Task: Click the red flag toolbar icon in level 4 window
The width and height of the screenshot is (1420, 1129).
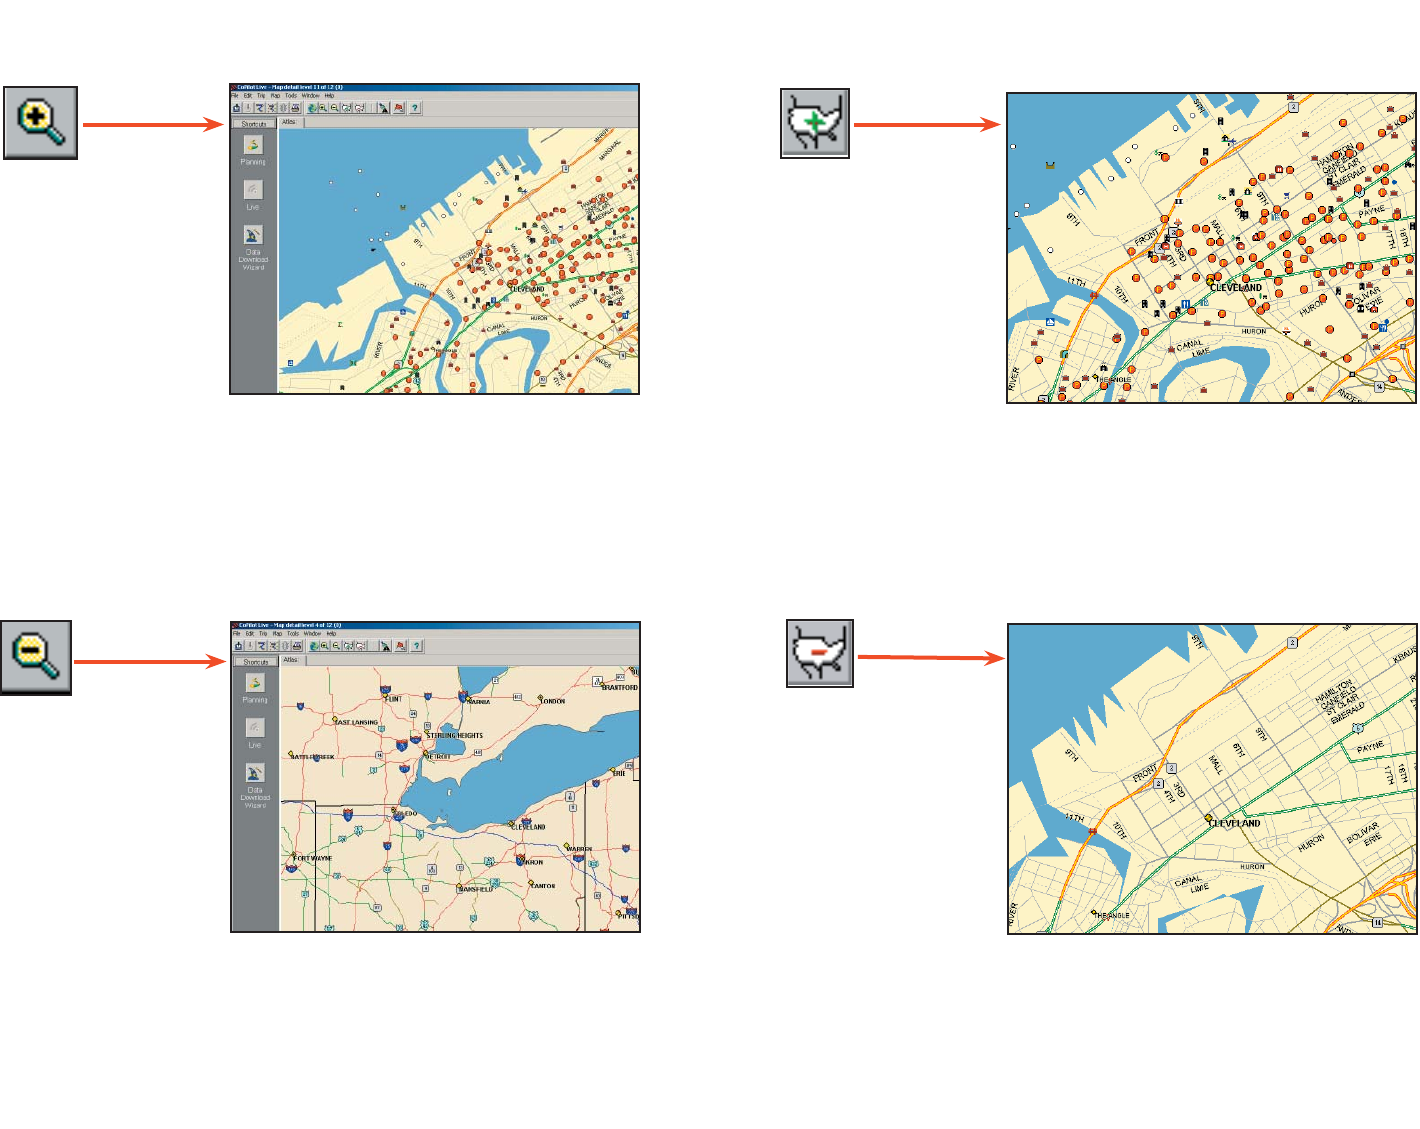Action: click(401, 646)
